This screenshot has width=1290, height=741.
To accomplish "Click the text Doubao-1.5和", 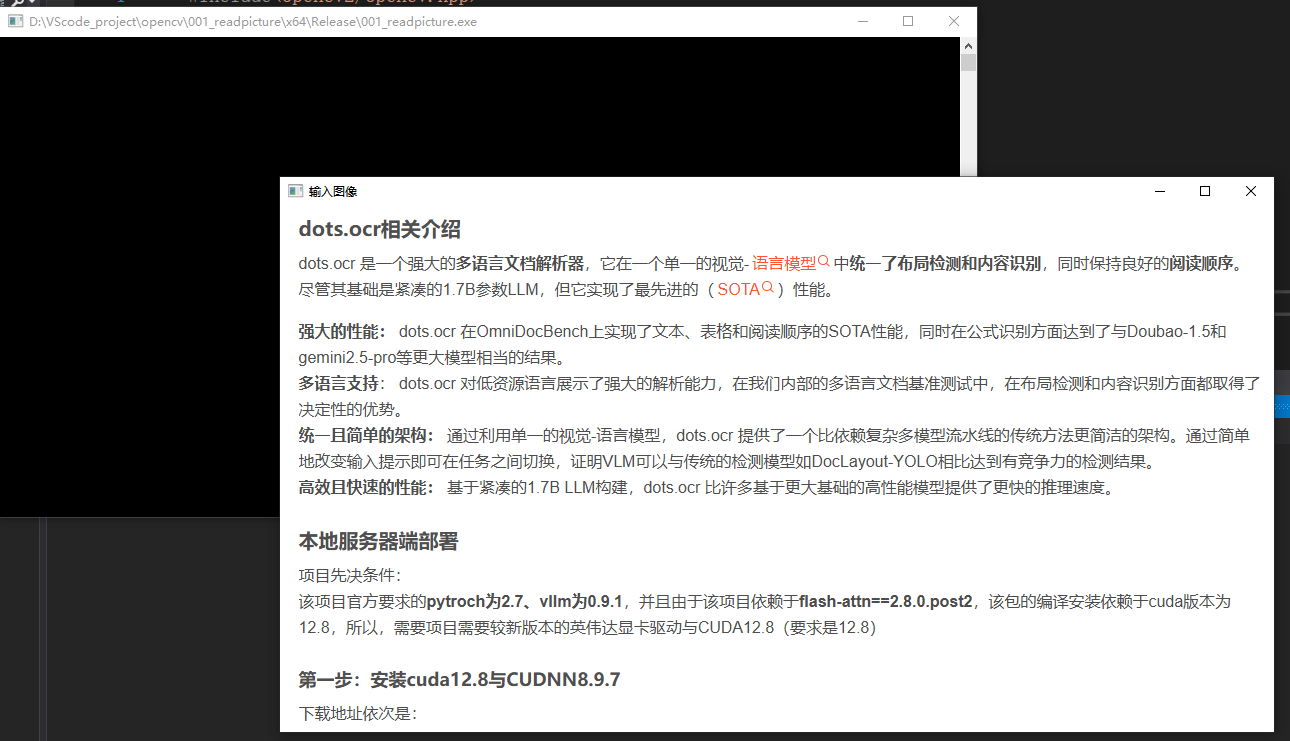I will click(1177, 332).
